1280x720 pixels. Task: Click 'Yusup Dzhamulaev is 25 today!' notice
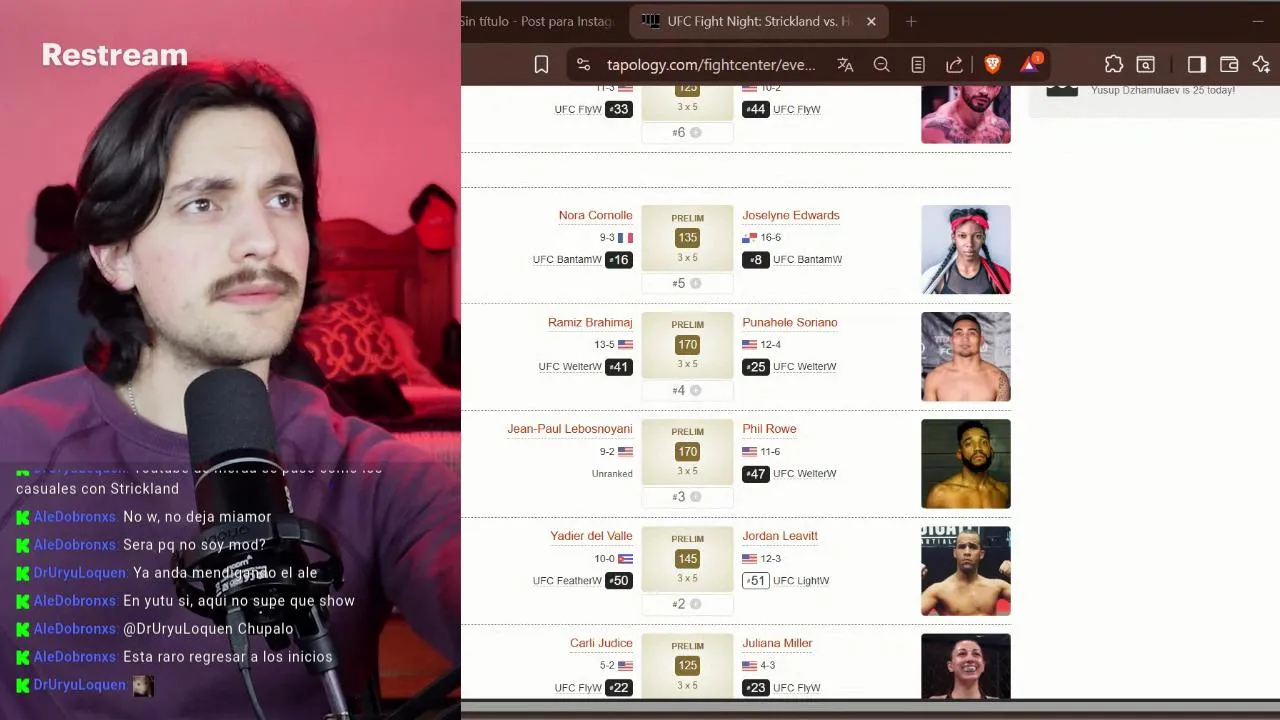coord(1162,90)
